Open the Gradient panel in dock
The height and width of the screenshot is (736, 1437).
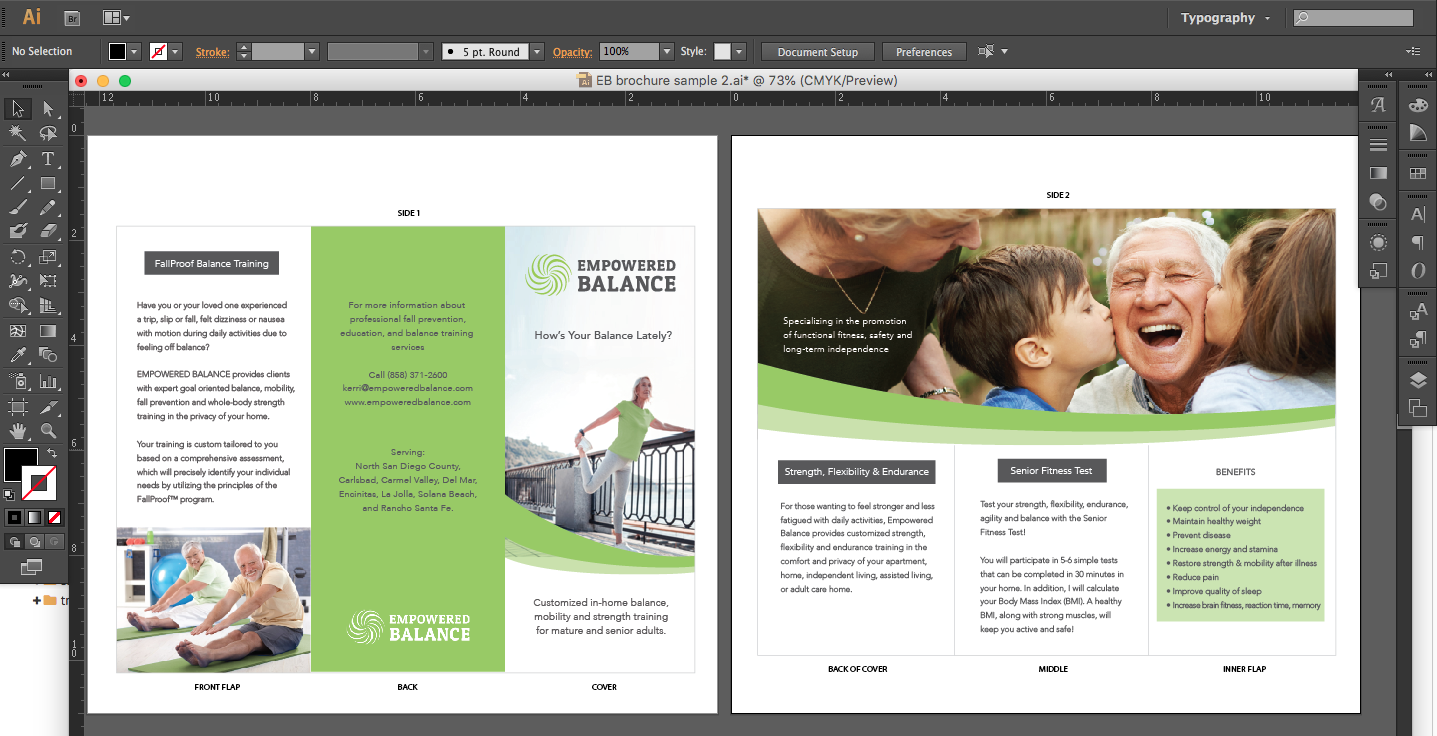tap(1378, 174)
